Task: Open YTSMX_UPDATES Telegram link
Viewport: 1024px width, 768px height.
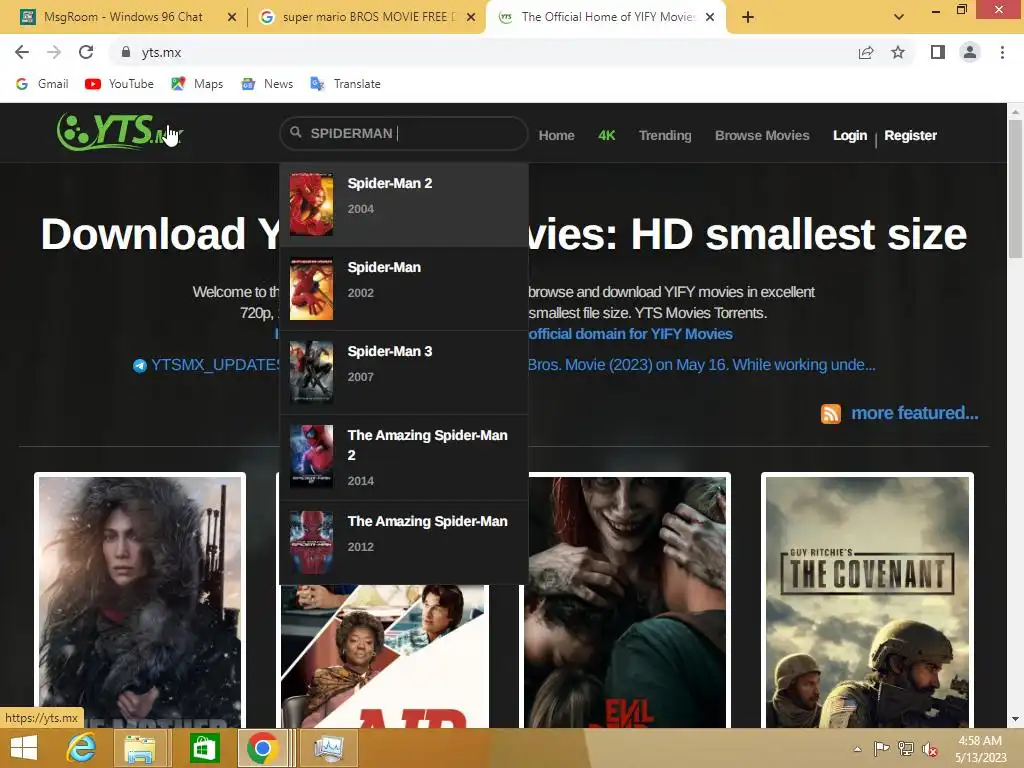Action: (x=216, y=365)
